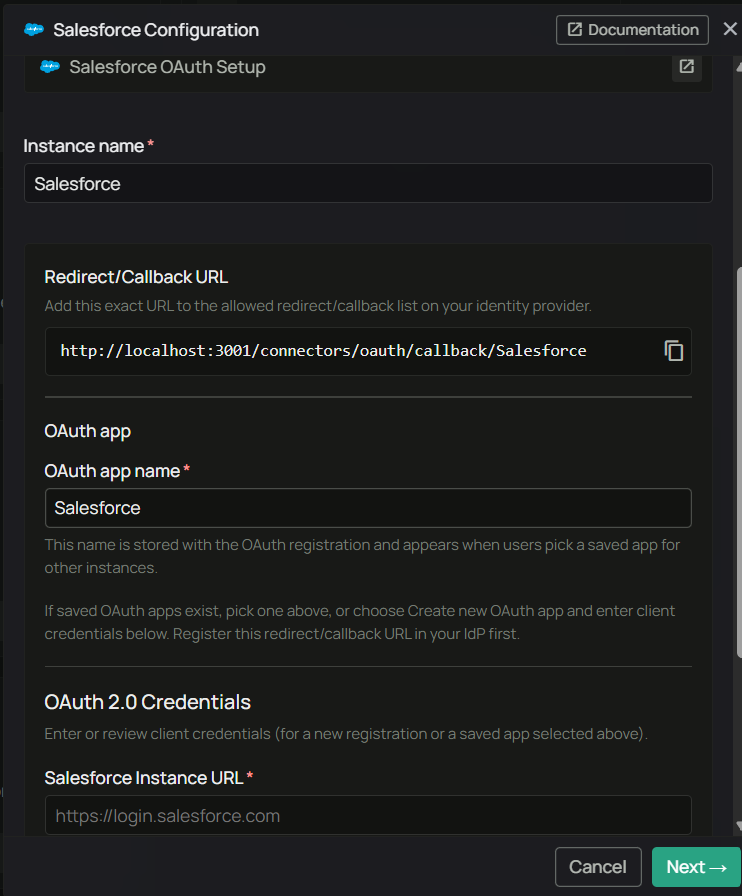Click the Redirect/Callback URL heading

click(x=136, y=277)
